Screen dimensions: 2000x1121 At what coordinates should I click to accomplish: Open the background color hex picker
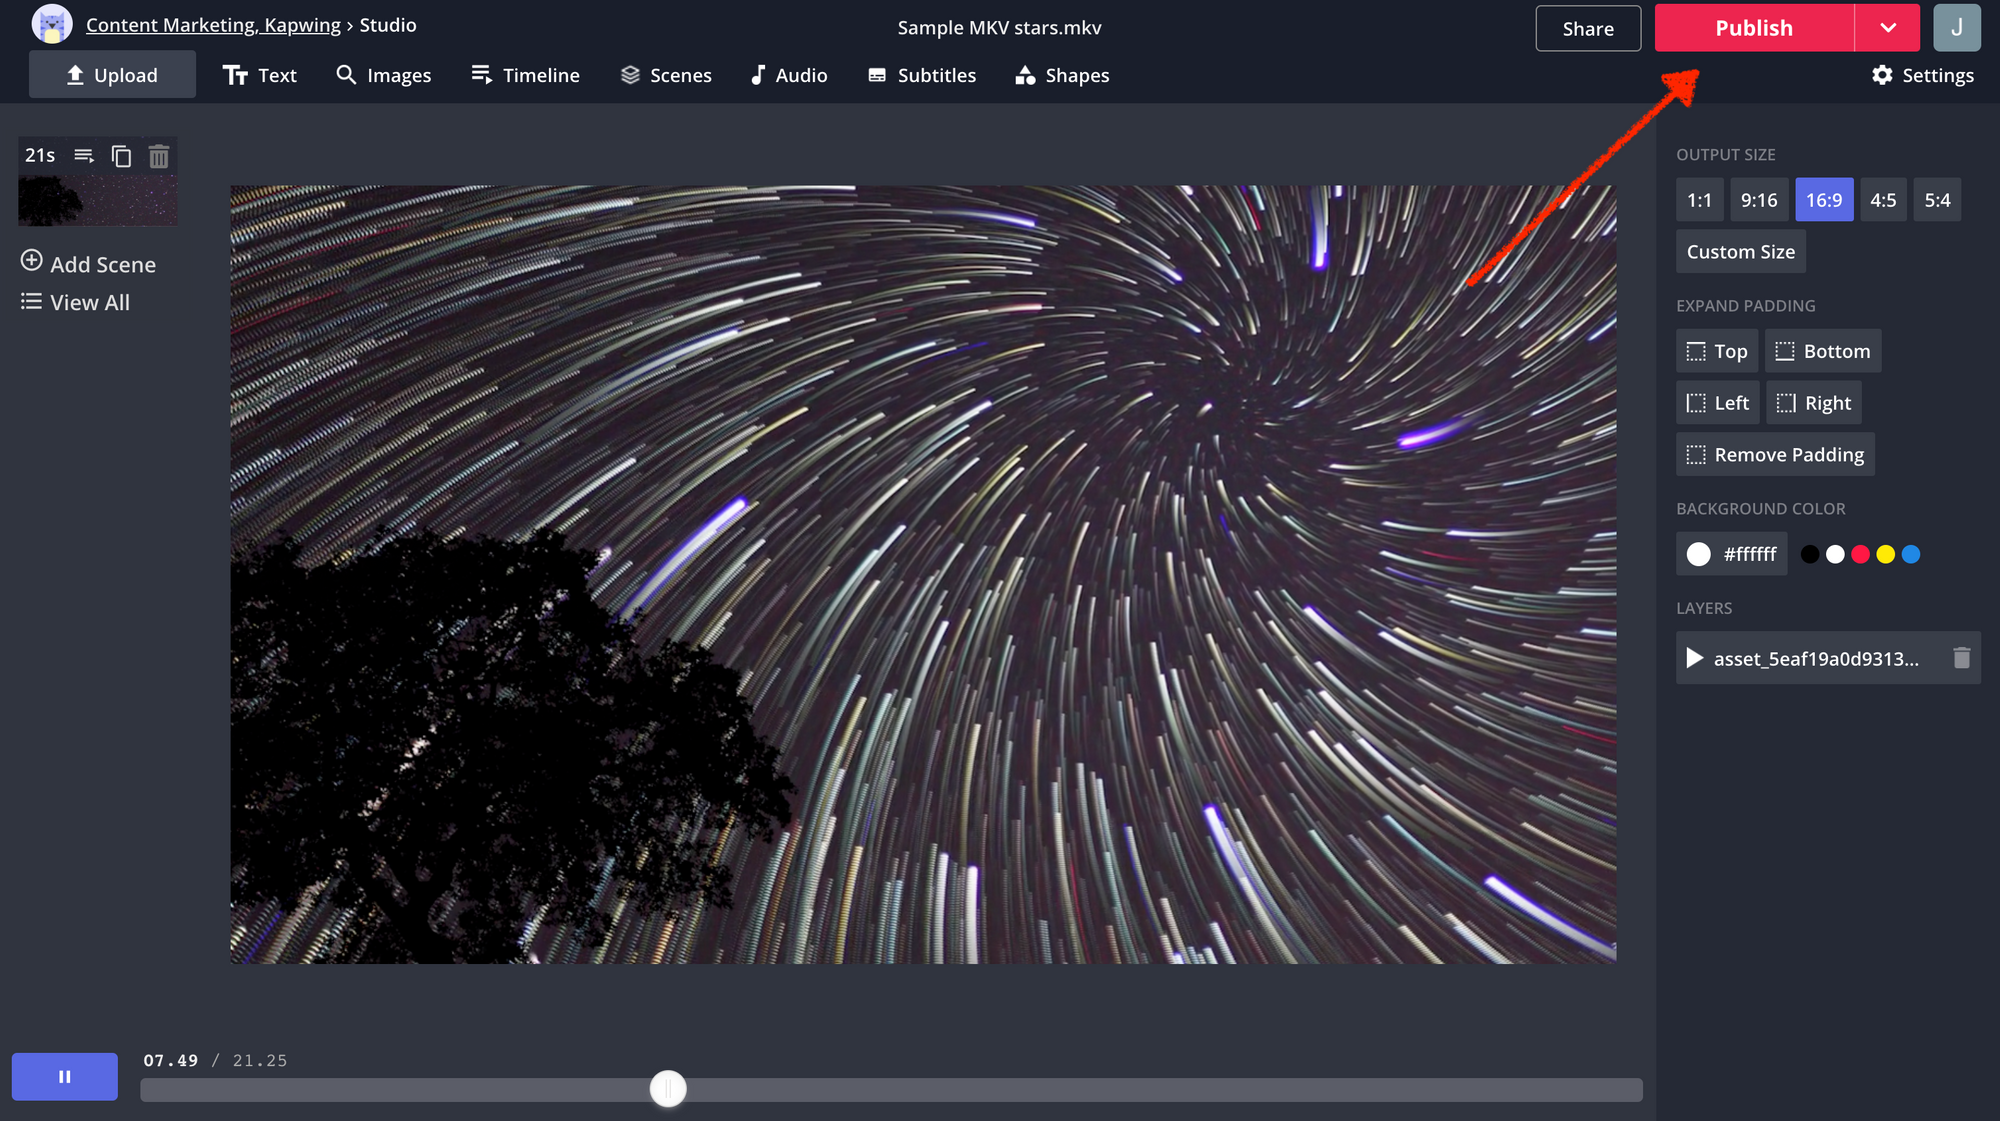(x=1731, y=554)
